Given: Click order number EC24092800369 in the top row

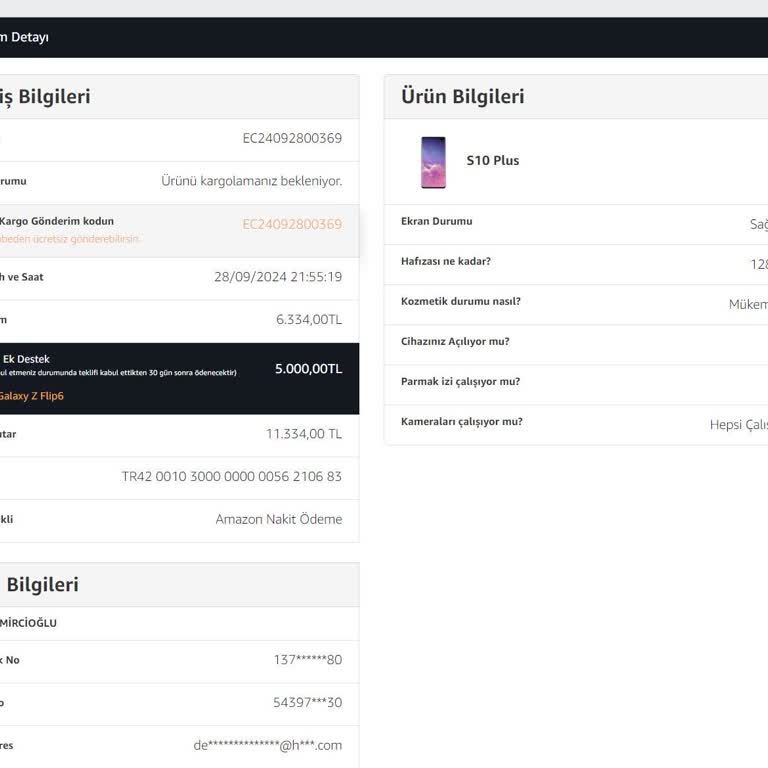Looking at the screenshot, I should [292, 138].
